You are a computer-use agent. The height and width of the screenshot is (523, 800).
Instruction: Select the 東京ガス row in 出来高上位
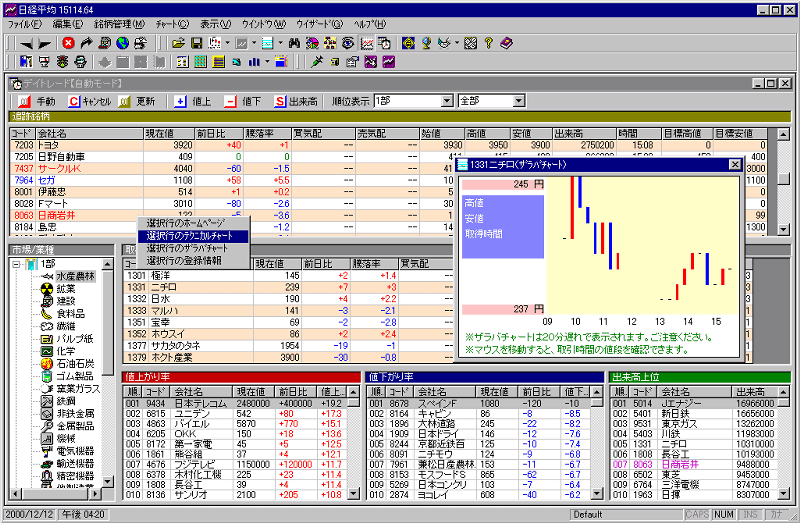pyautogui.click(x=695, y=424)
